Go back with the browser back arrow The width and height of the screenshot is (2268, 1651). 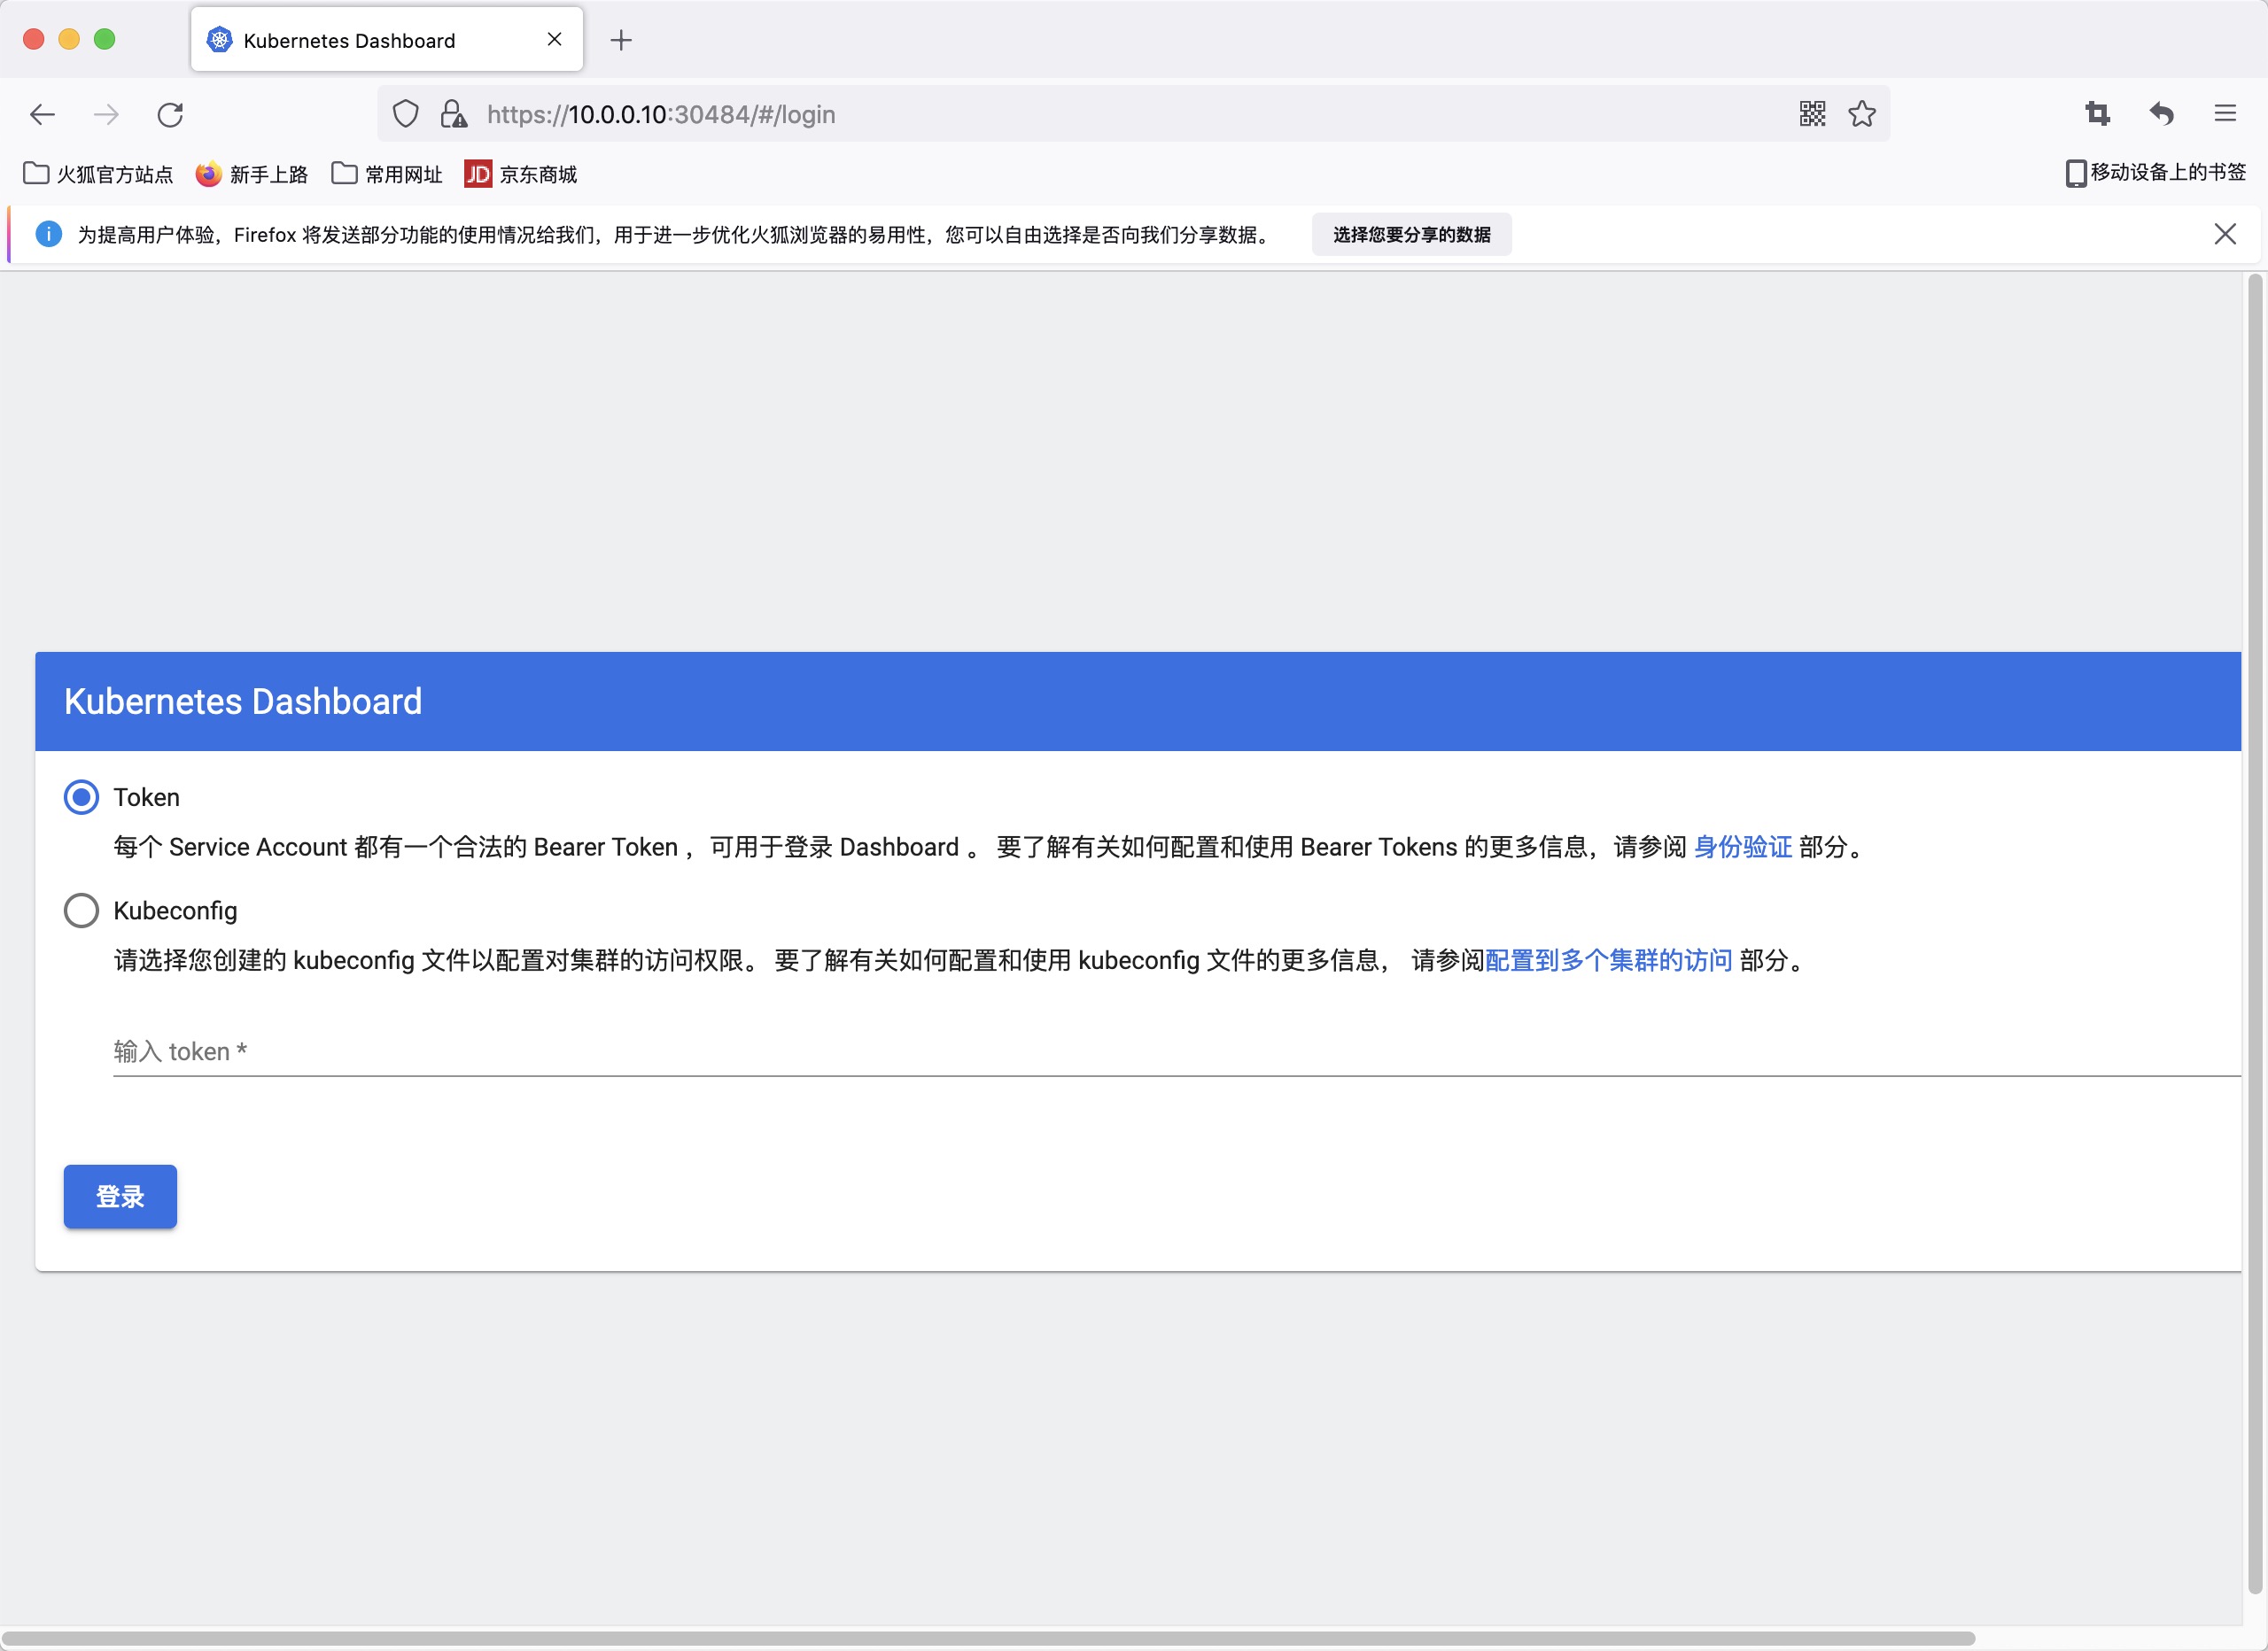(42, 114)
